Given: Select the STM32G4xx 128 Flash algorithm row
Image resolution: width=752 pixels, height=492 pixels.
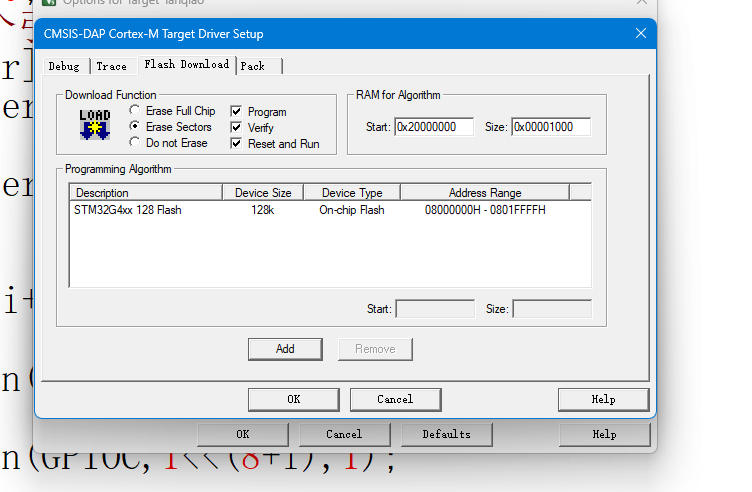Looking at the screenshot, I should click(330, 210).
